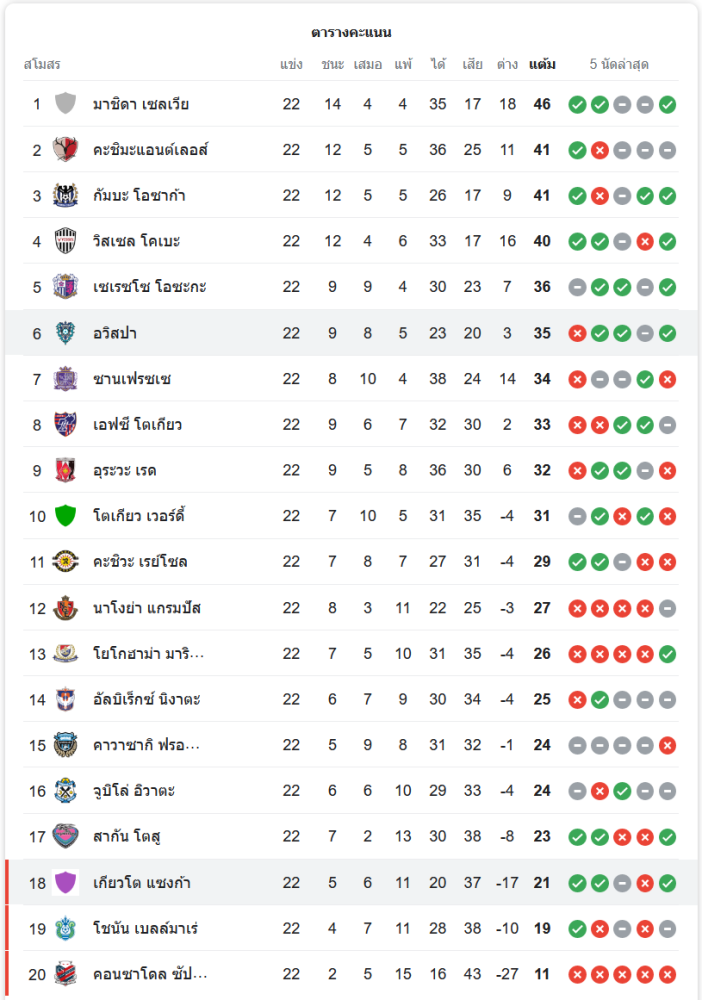702x1000 pixels.
Task: Click the Vissel Kobe striped crest
Action: 66,241
